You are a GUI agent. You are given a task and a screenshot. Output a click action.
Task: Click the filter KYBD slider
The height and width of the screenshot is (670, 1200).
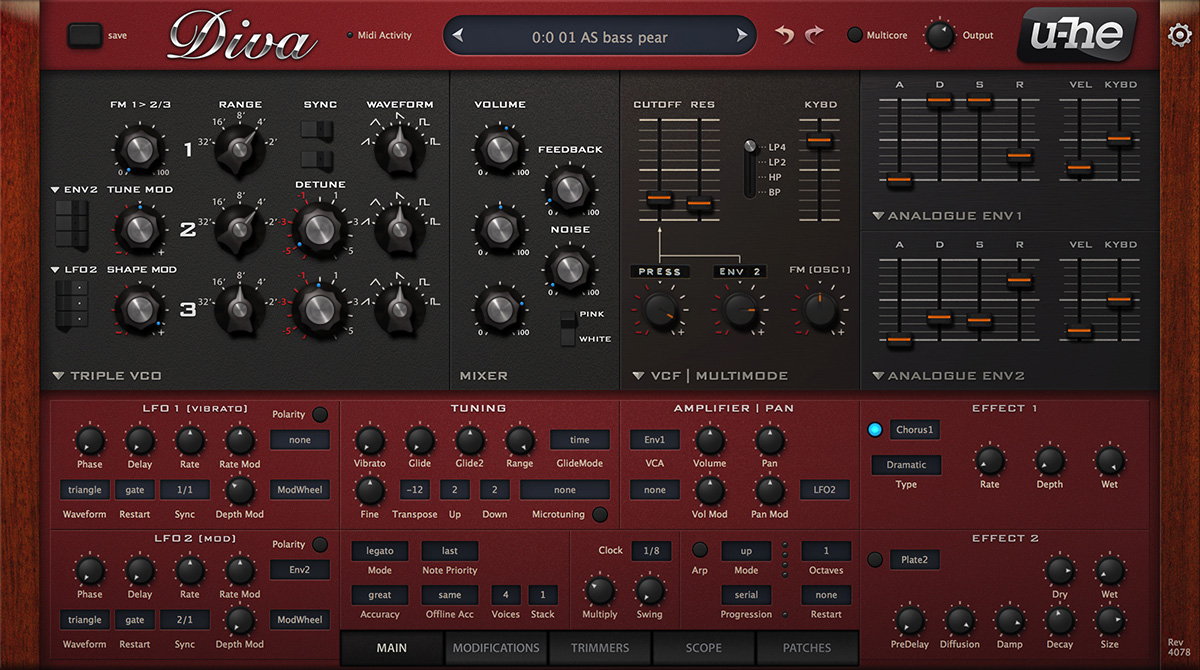[819, 140]
